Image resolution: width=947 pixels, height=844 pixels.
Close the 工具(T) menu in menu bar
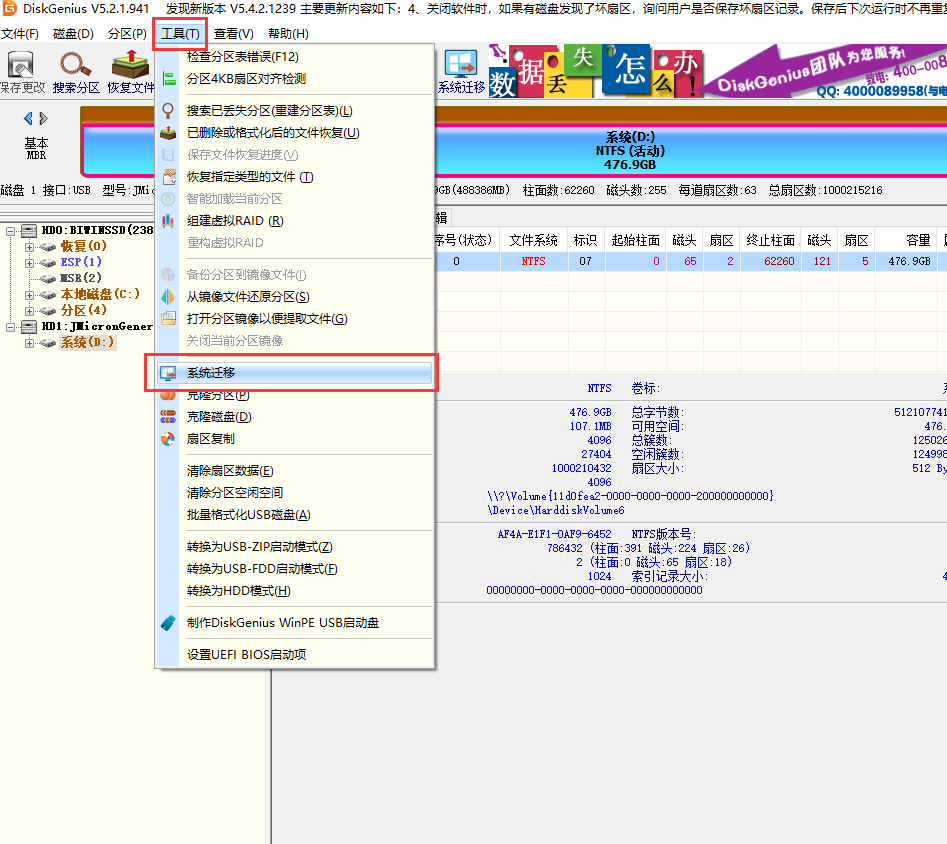180,34
